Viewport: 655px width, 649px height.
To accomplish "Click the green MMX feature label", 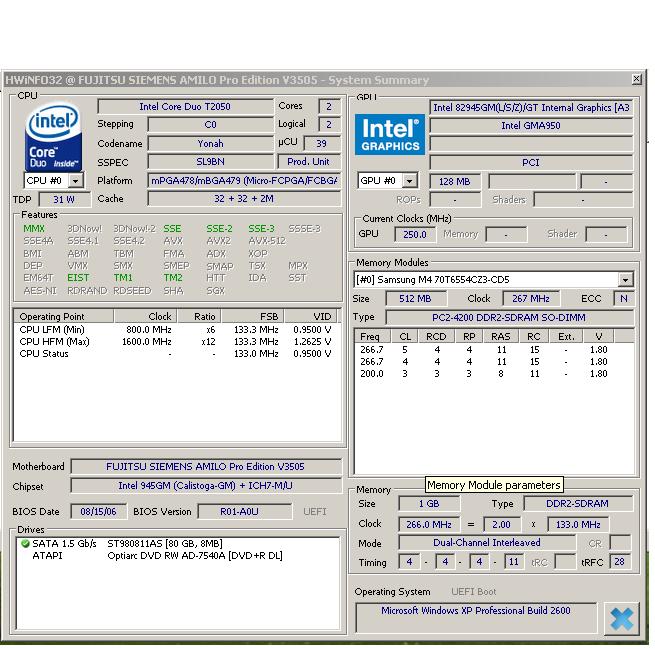I will click(34, 229).
